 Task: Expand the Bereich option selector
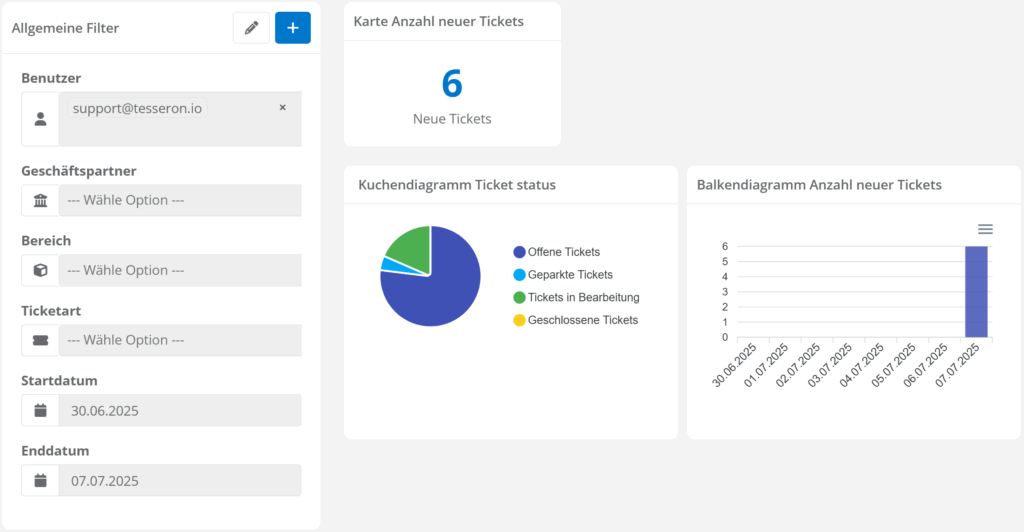click(x=180, y=270)
